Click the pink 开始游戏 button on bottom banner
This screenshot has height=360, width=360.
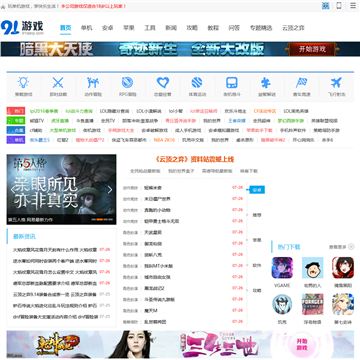coord(302,345)
